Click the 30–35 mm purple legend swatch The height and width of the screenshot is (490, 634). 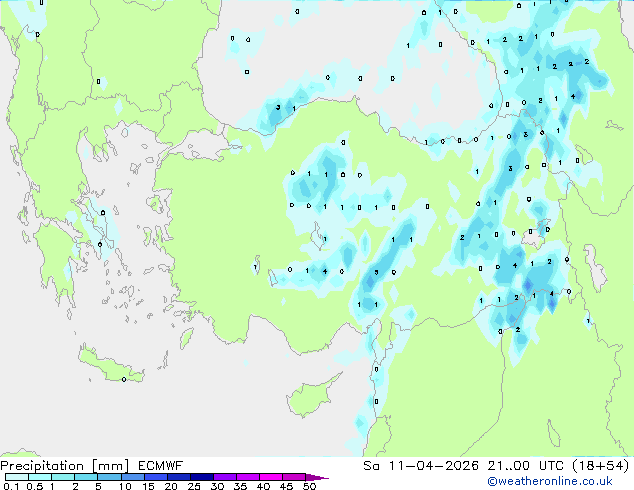pyautogui.click(x=225, y=477)
